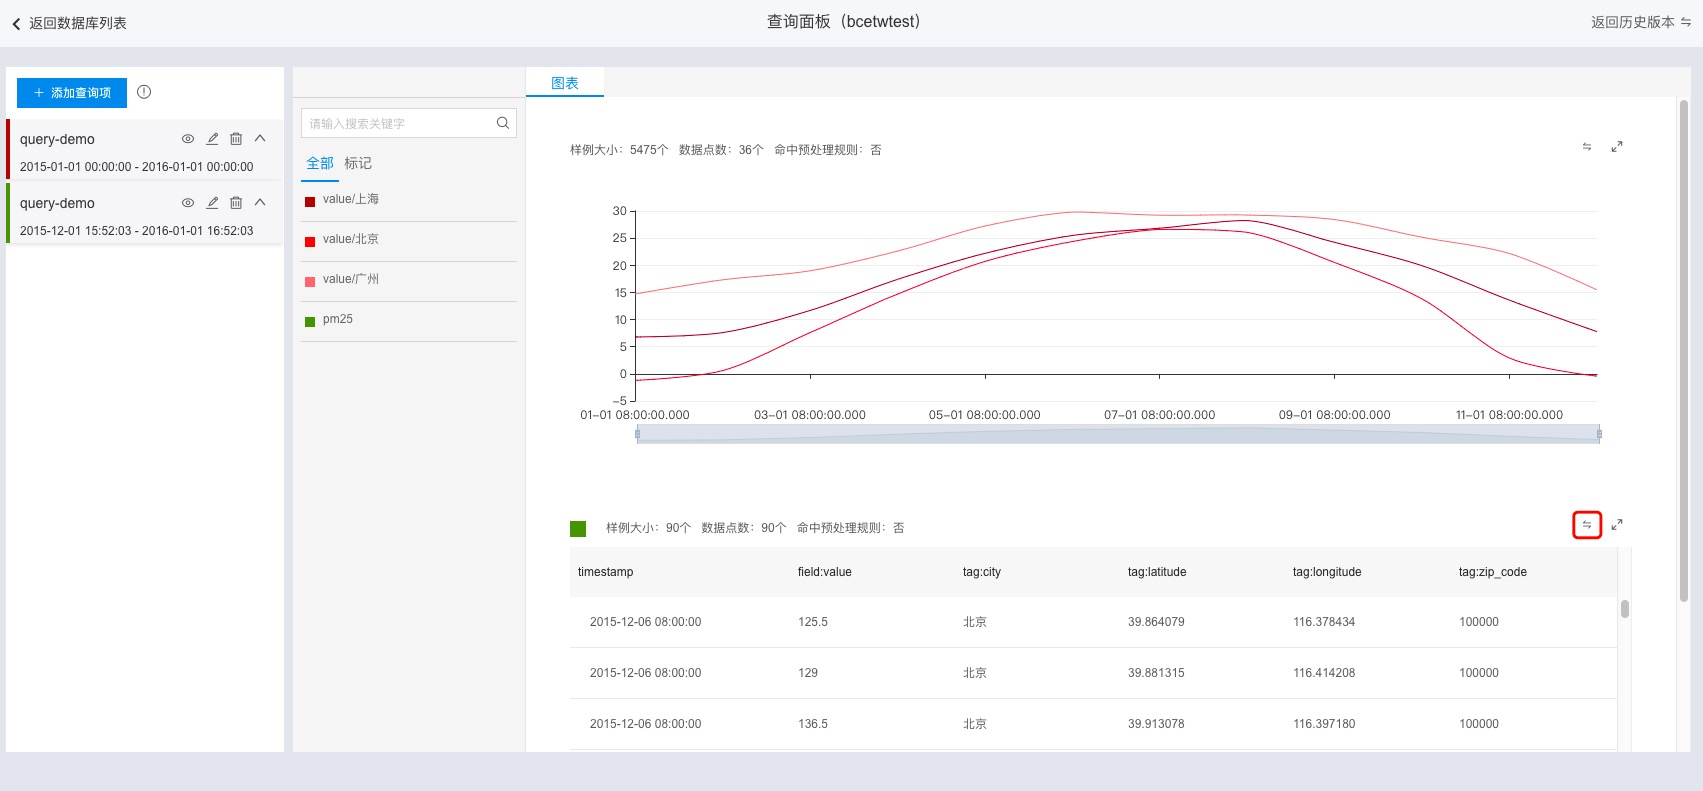Select the pm25 series label
The width and height of the screenshot is (1703, 791).
338,319
